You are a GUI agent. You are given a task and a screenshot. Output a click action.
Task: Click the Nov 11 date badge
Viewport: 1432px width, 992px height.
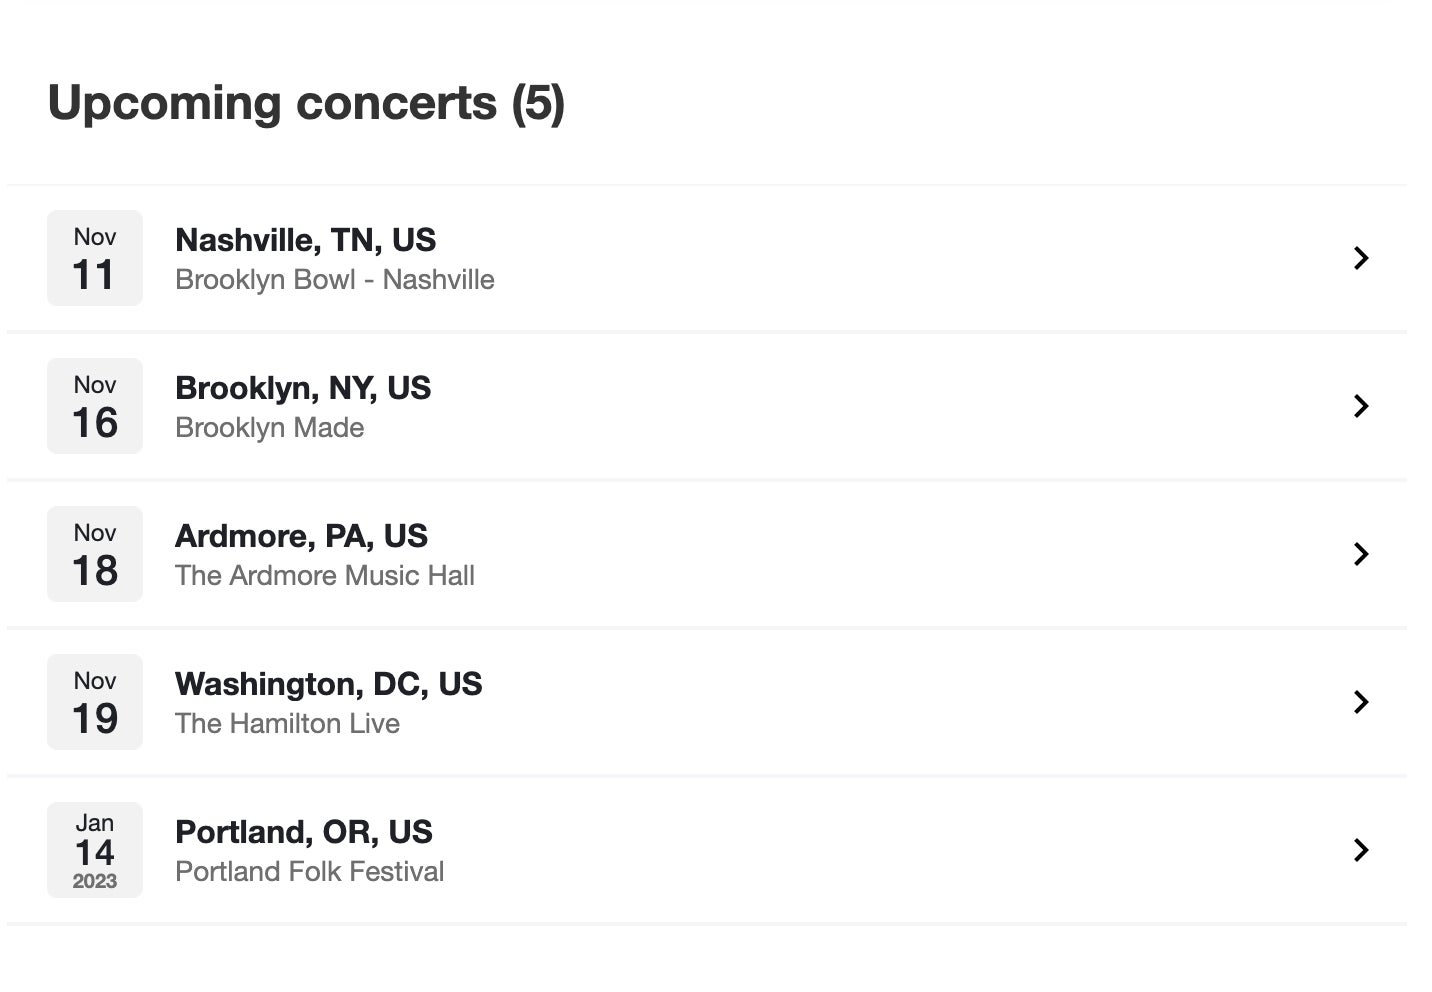(95, 258)
